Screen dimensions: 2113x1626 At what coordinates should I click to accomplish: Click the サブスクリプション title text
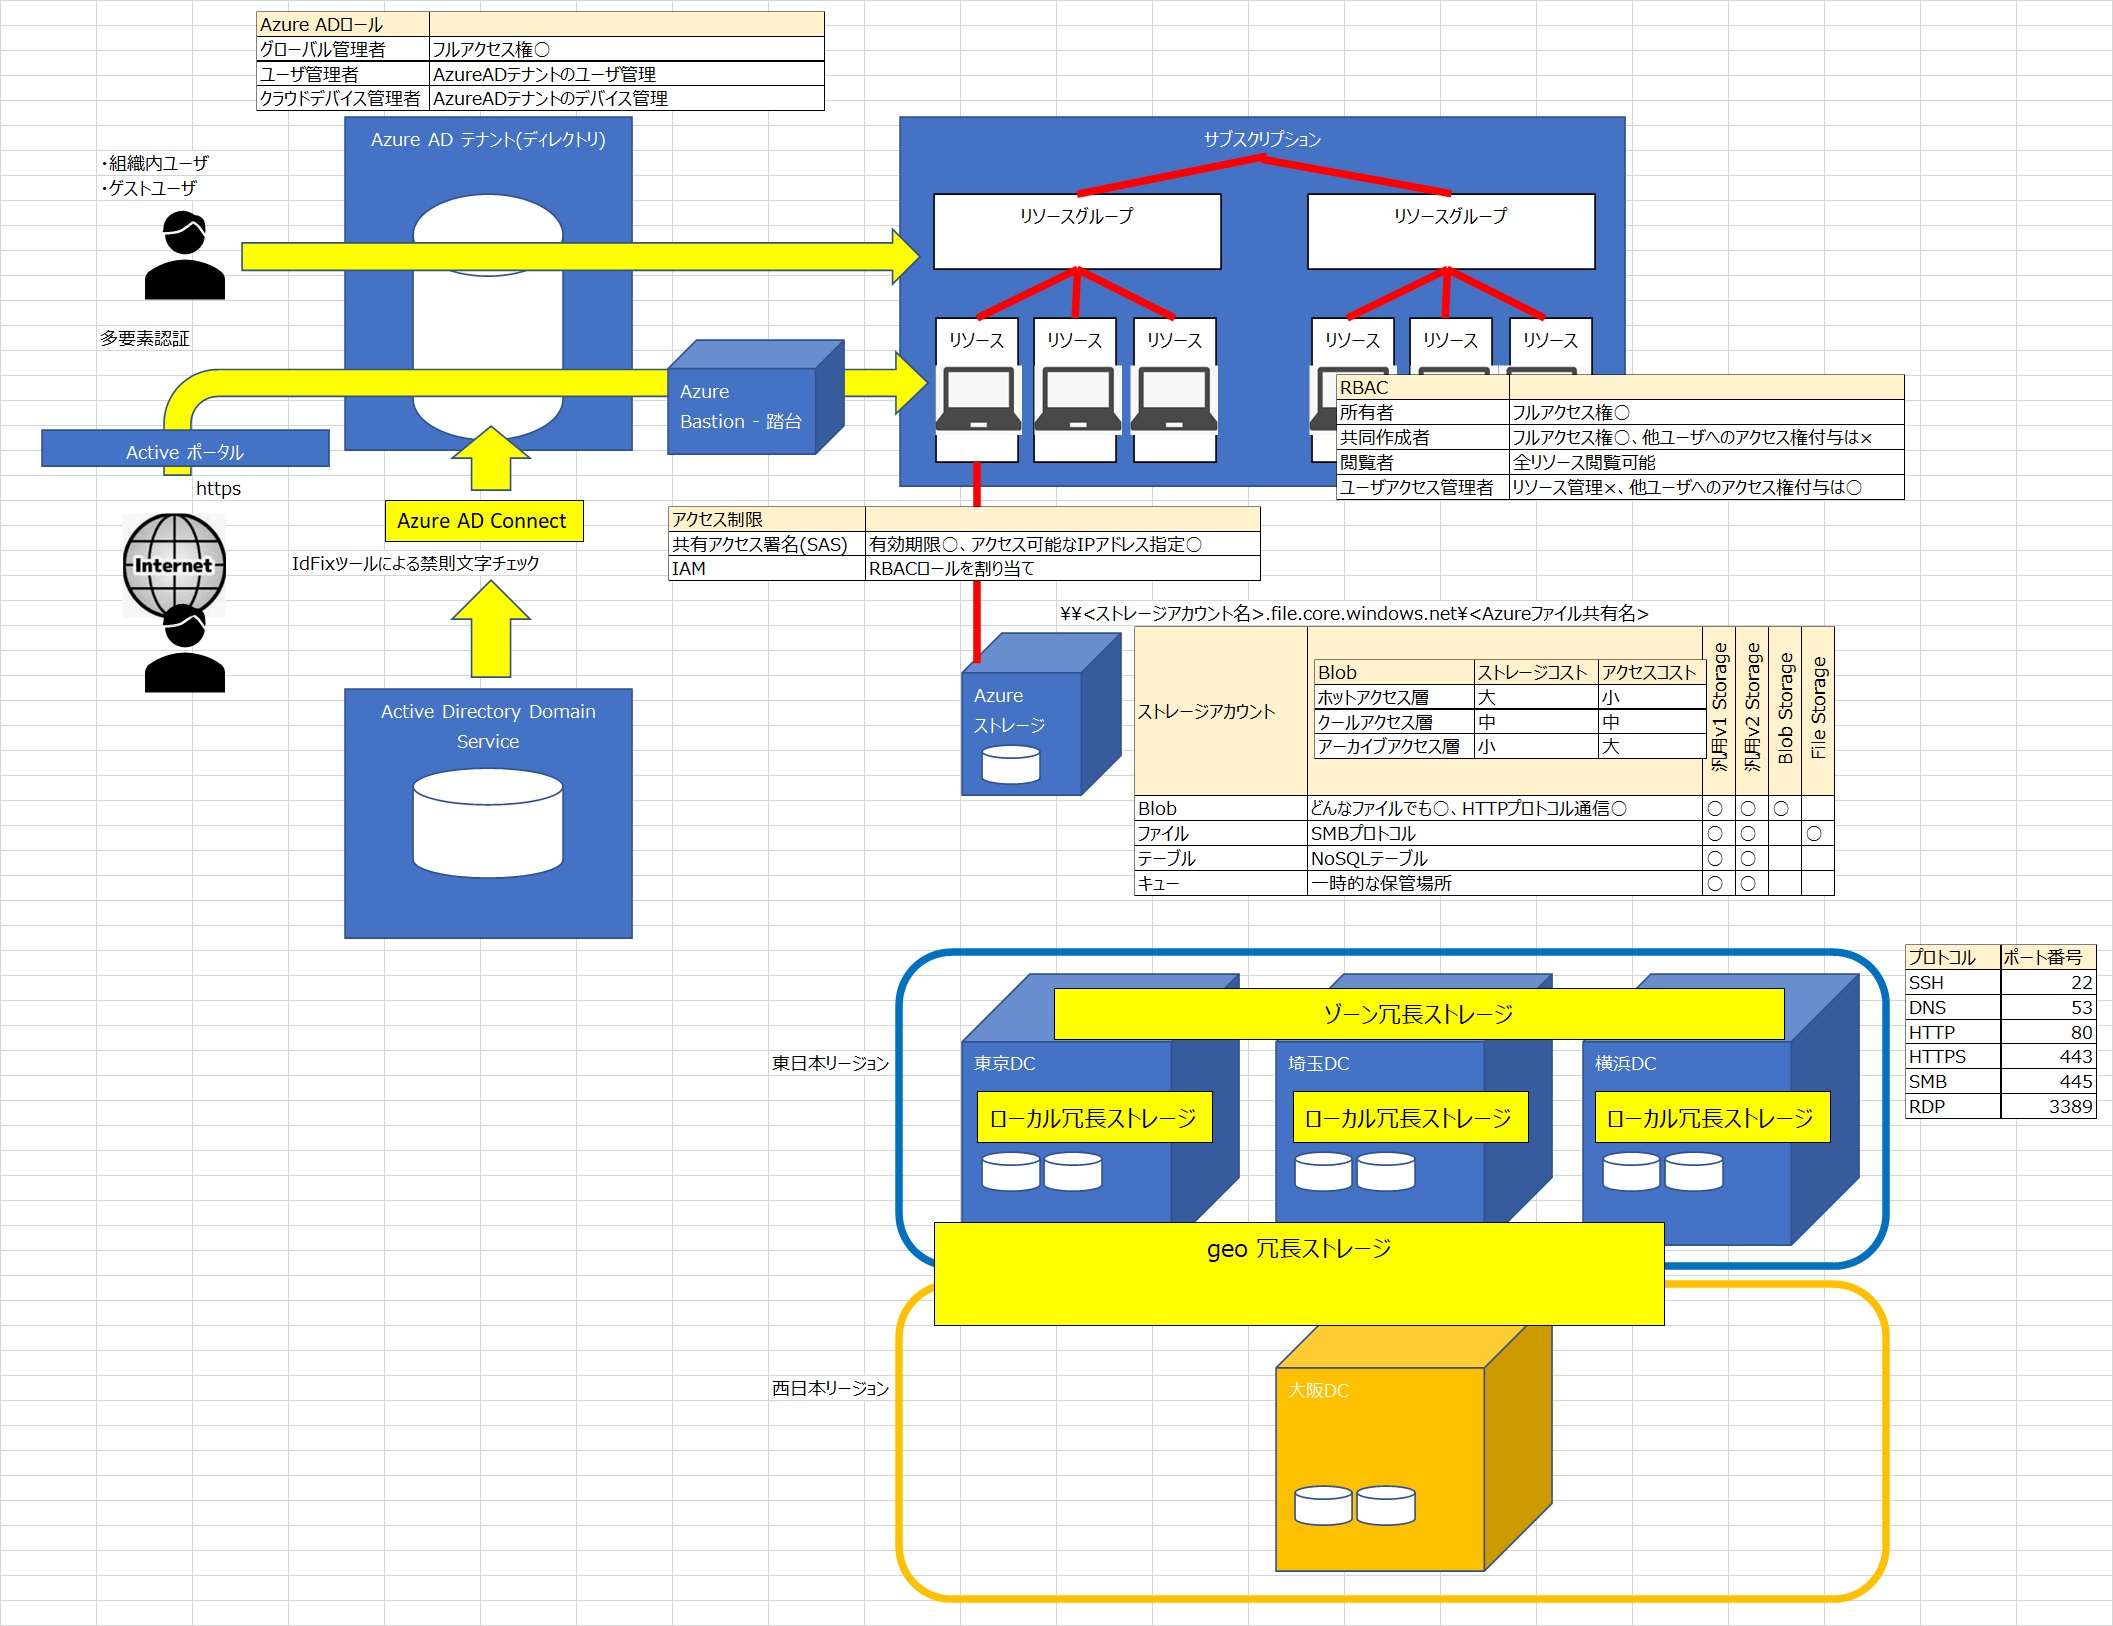pyautogui.click(x=1262, y=139)
